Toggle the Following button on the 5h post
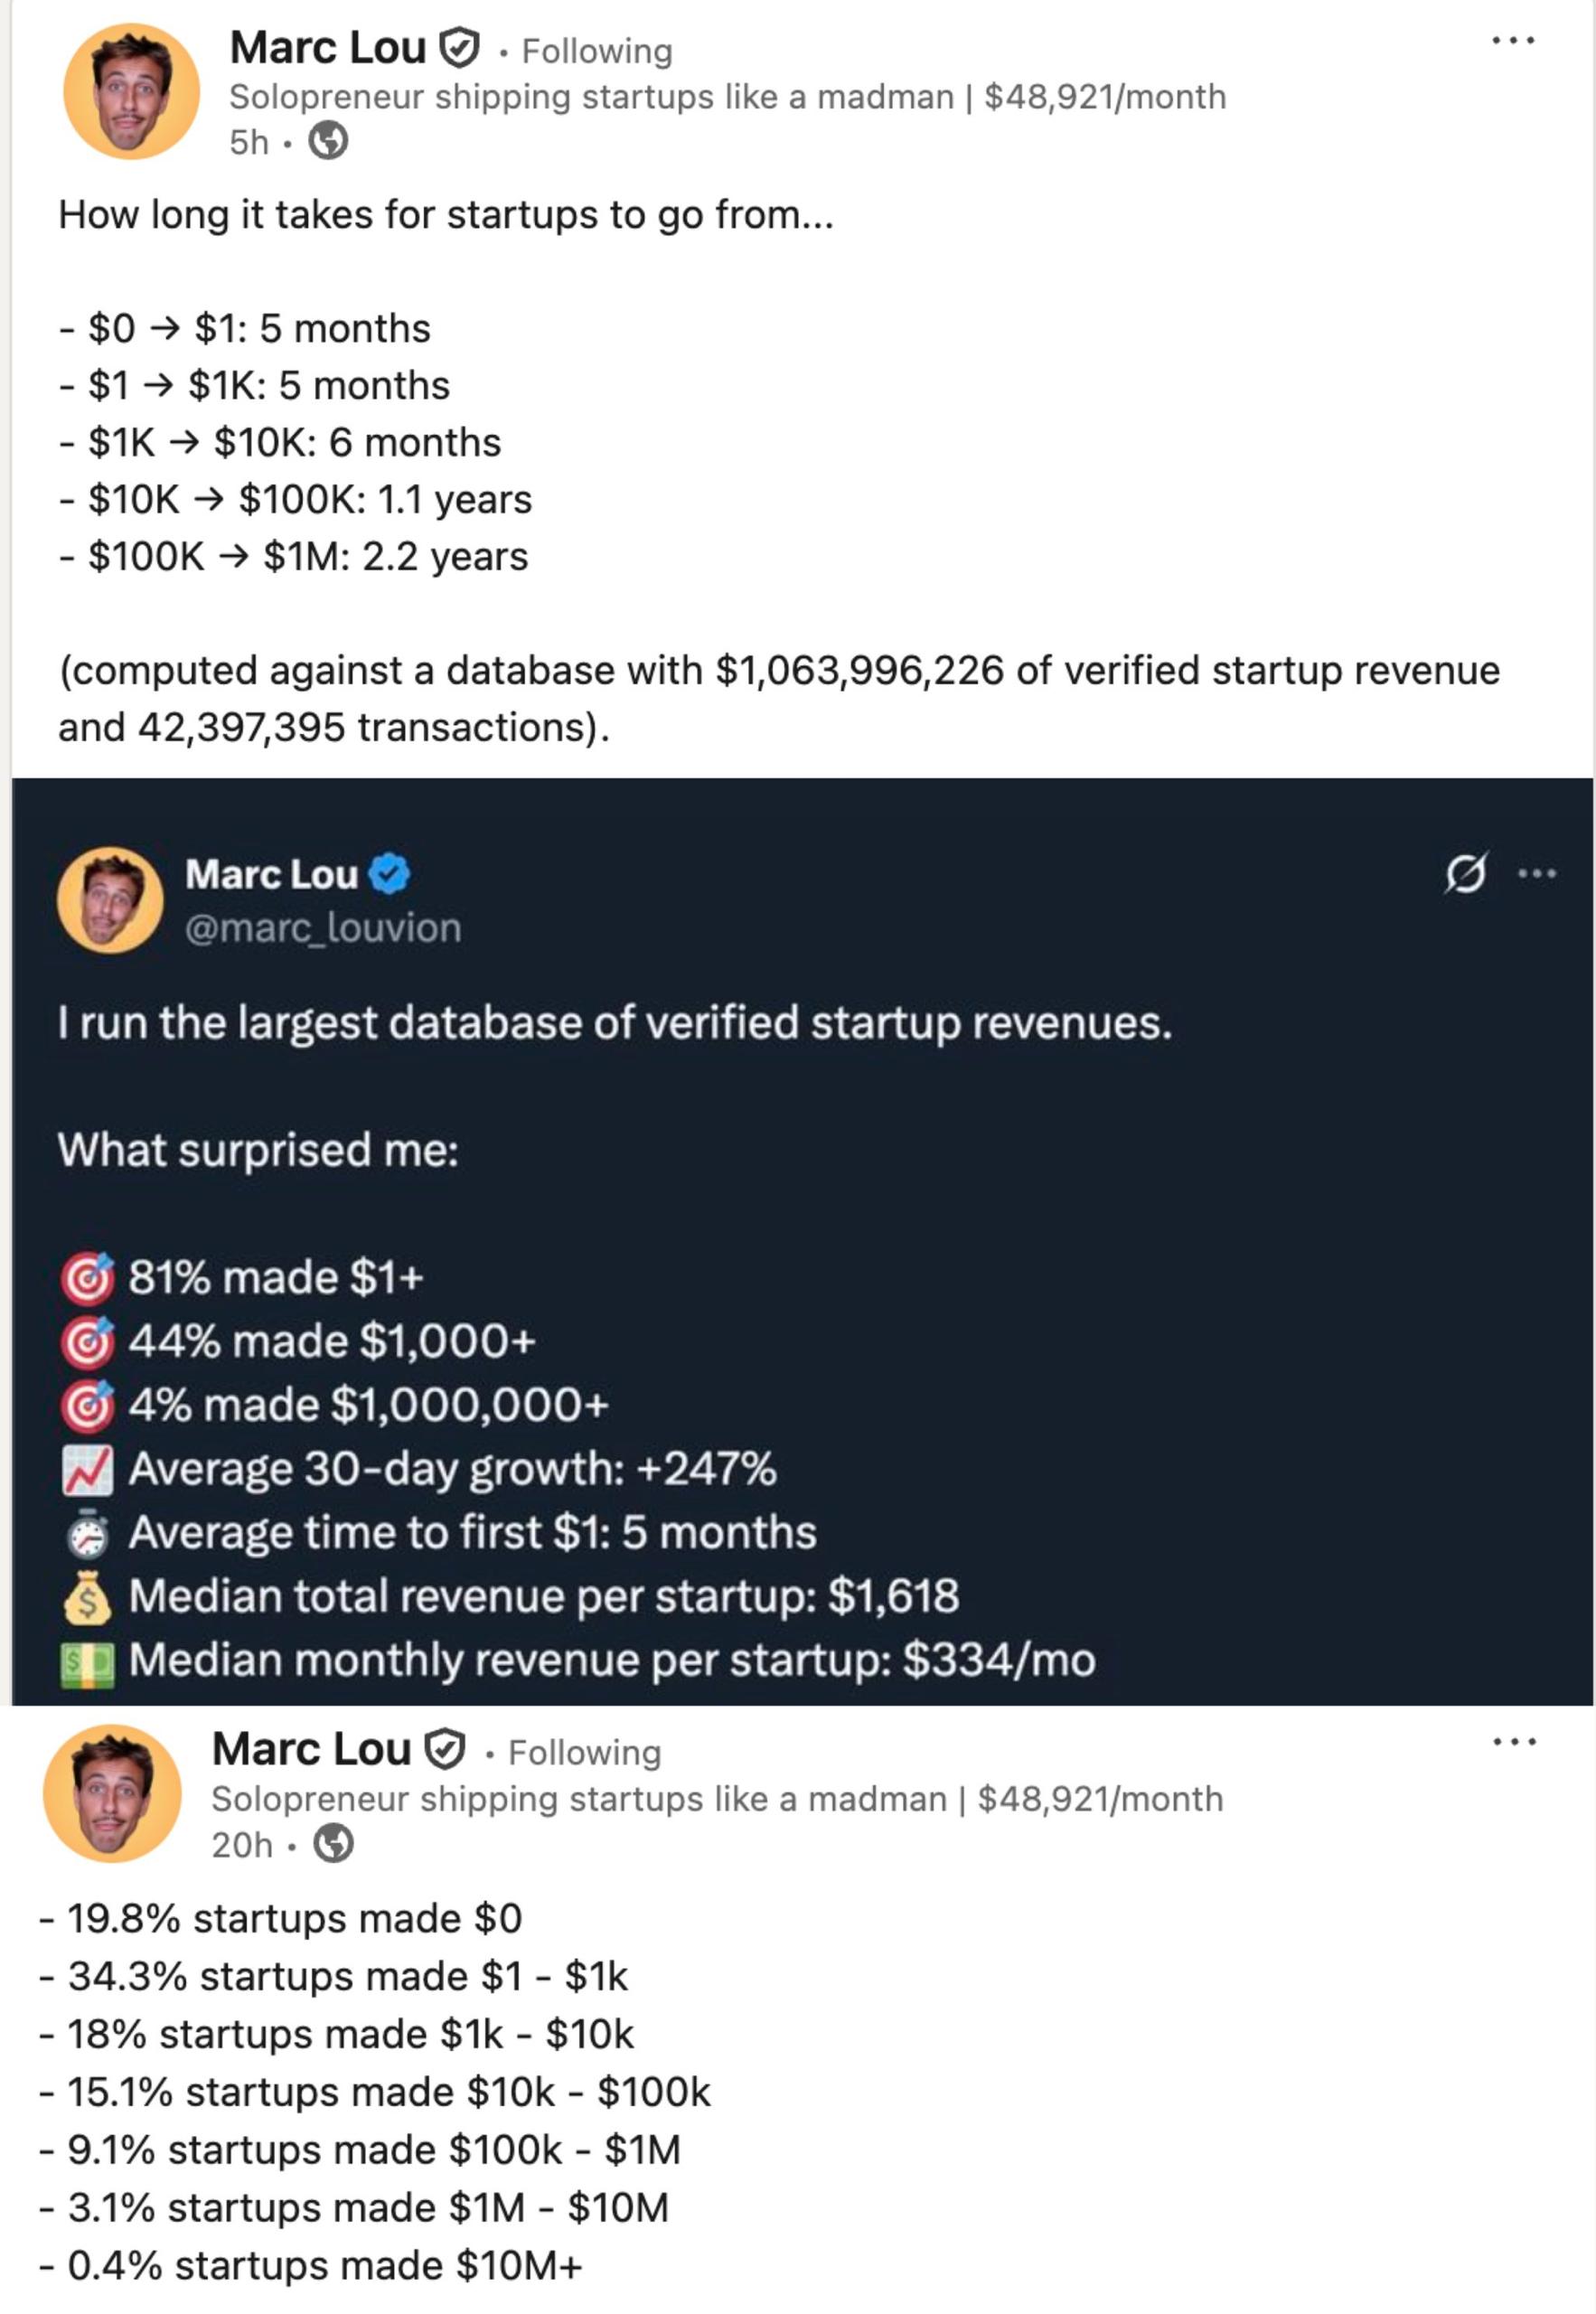1596x2314 pixels. pyautogui.click(x=597, y=51)
